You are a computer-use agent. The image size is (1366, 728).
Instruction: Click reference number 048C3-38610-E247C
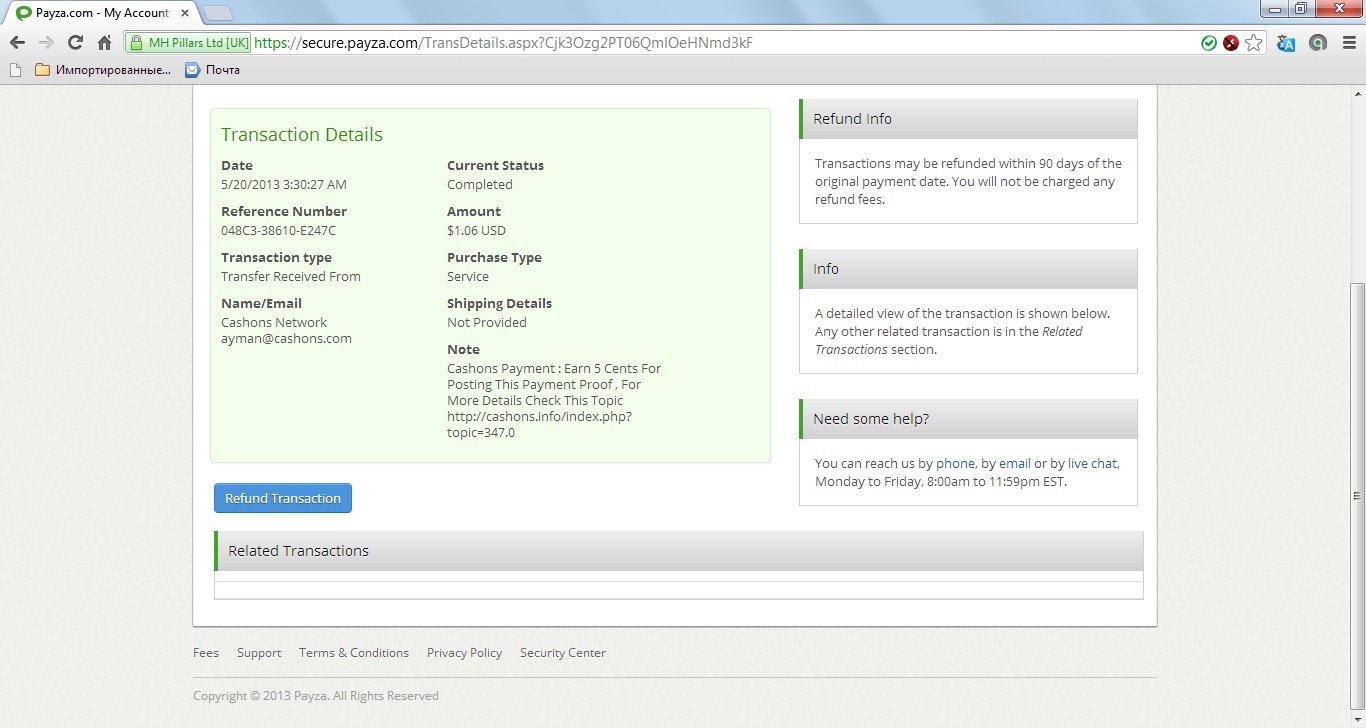point(278,231)
